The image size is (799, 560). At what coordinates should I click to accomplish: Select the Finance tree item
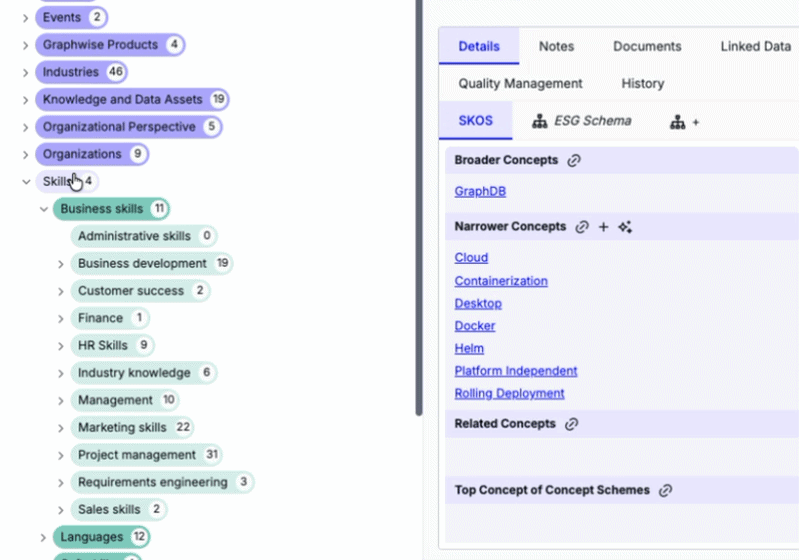(x=110, y=318)
